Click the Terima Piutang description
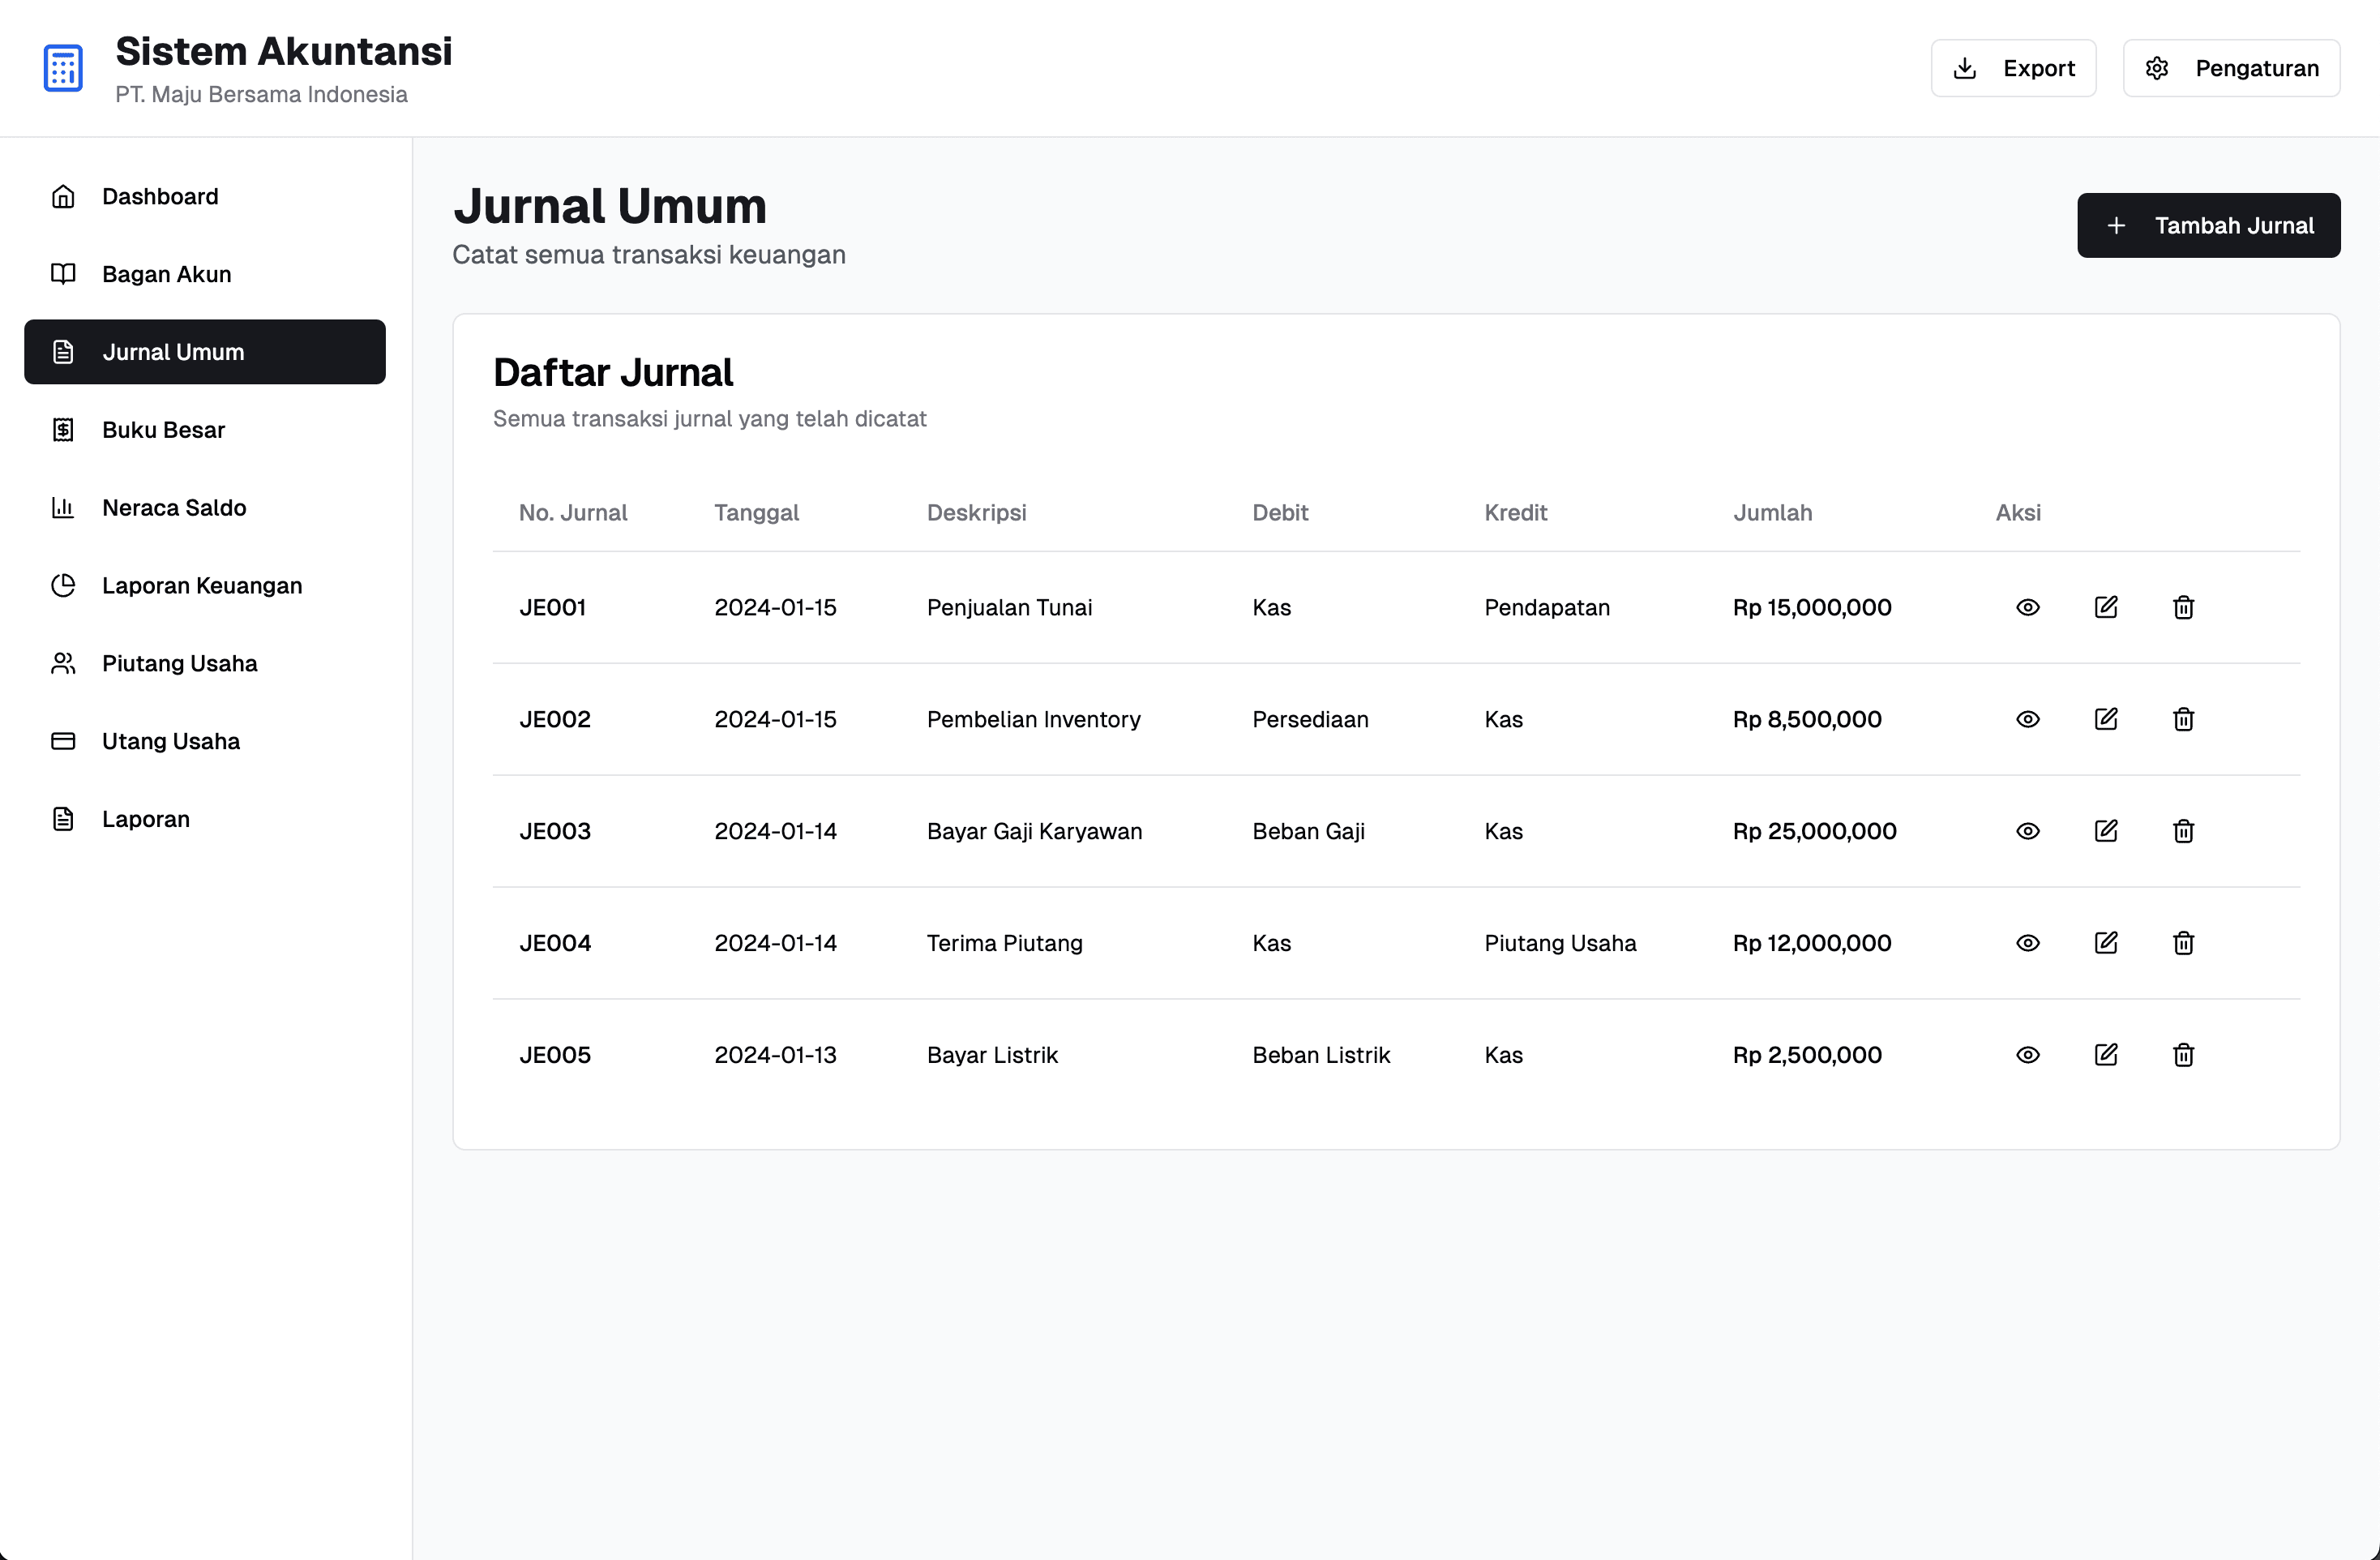This screenshot has height=1560, width=2380. tap(1004, 943)
